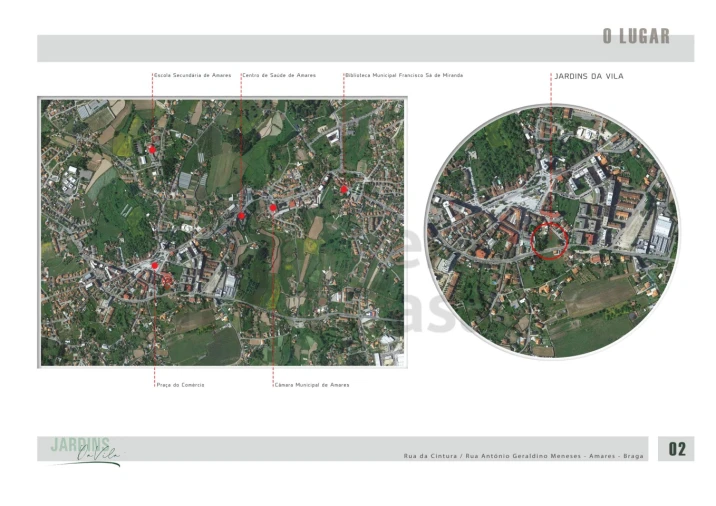The width and height of the screenshot is (716, 506).
Task: Click the gray header bar
Action: pyautogui.click(x=300, y=48)
